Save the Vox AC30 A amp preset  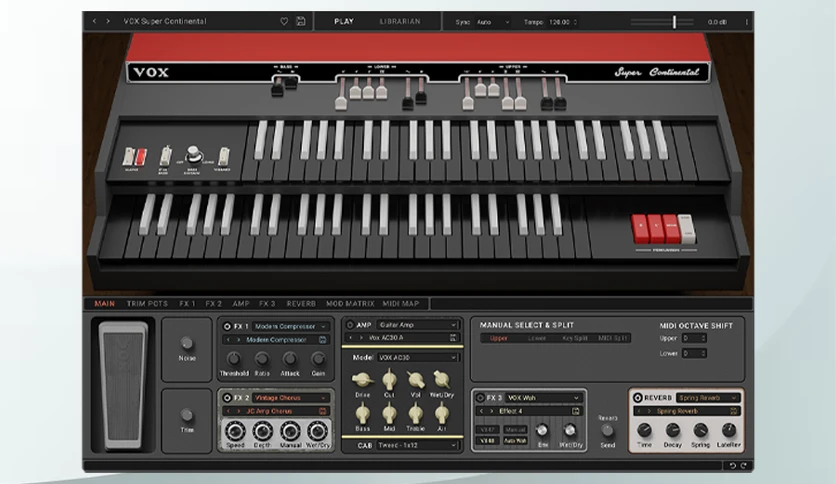click(453, 337)
